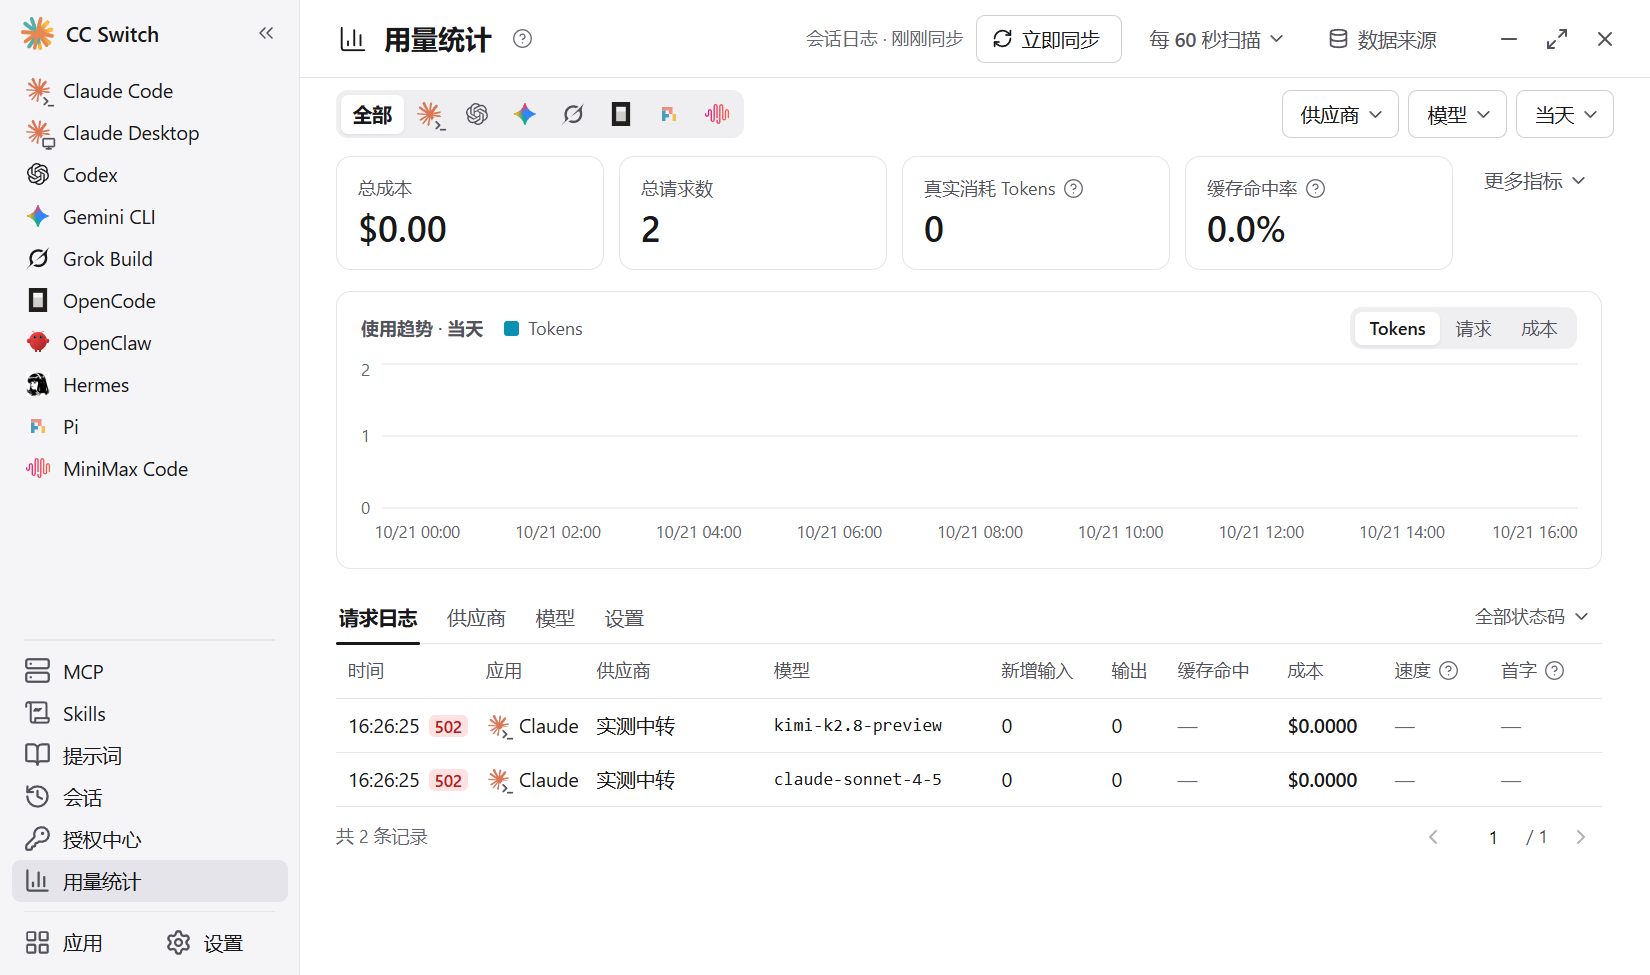Open help icon next to 用量统计 title
The width and height of the screenshot is (1650, 975).
522,38
